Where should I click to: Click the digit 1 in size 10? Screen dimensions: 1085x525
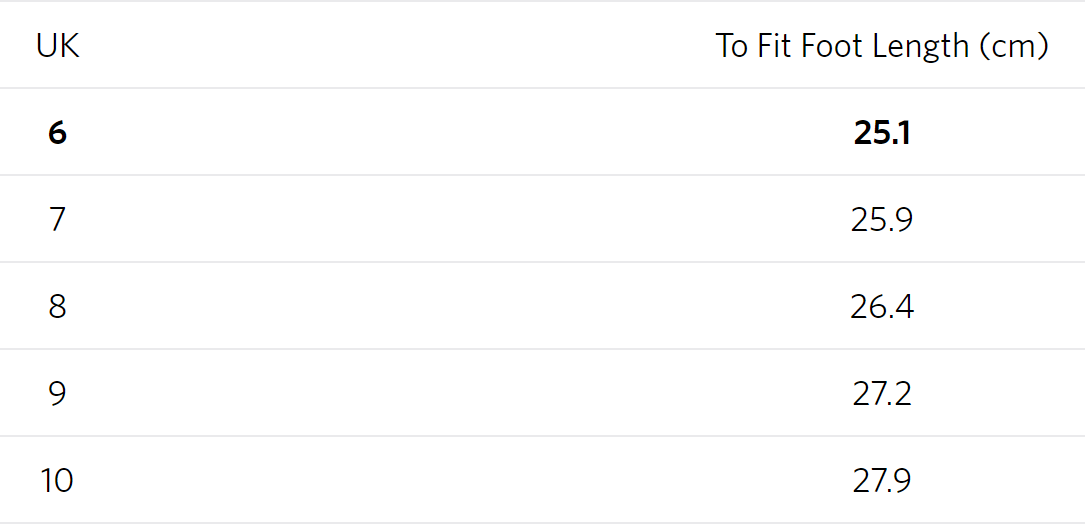tap(47, 481)
